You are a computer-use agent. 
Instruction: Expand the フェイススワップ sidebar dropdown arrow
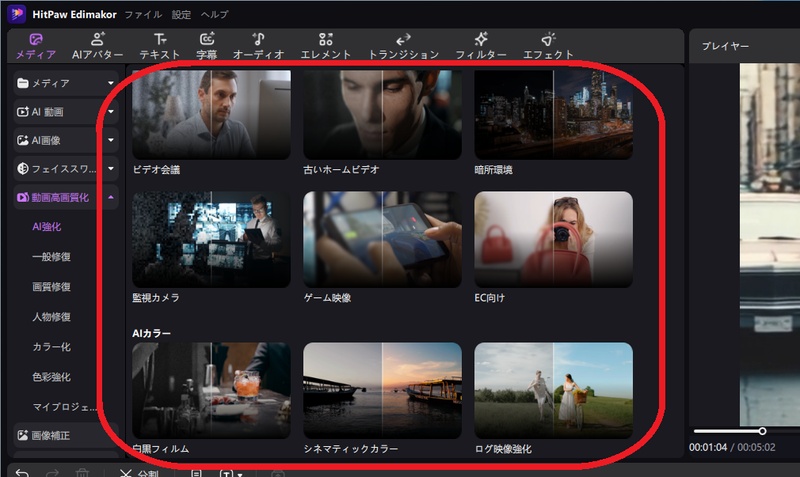(111, 169)
